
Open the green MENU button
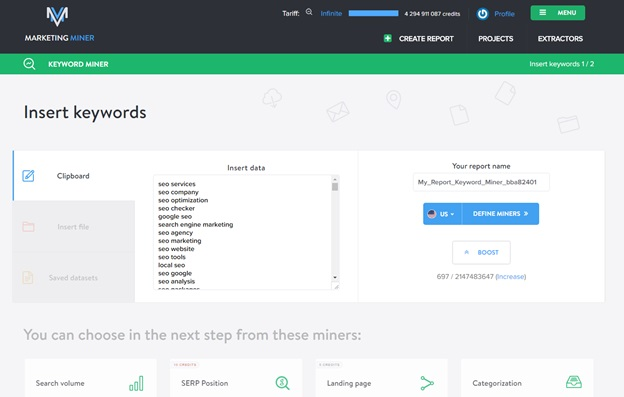coord(558,13)
